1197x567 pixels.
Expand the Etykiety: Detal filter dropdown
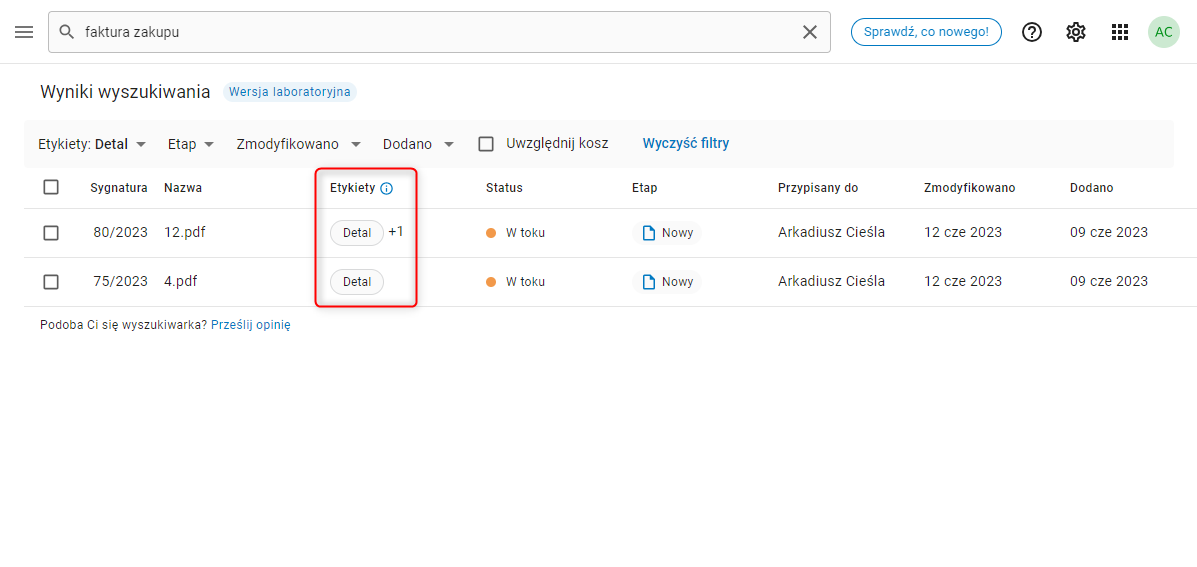92,144
